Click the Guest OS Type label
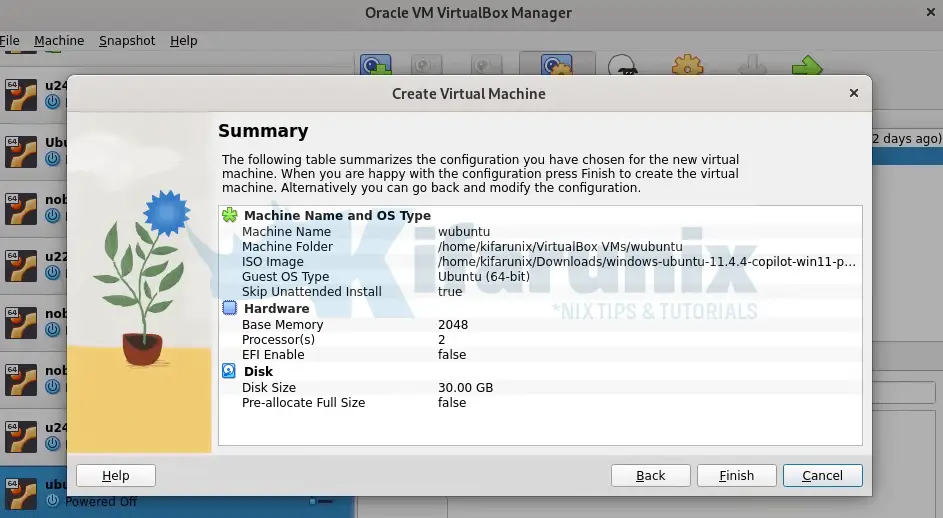943x518 pixels. (286, 277)
